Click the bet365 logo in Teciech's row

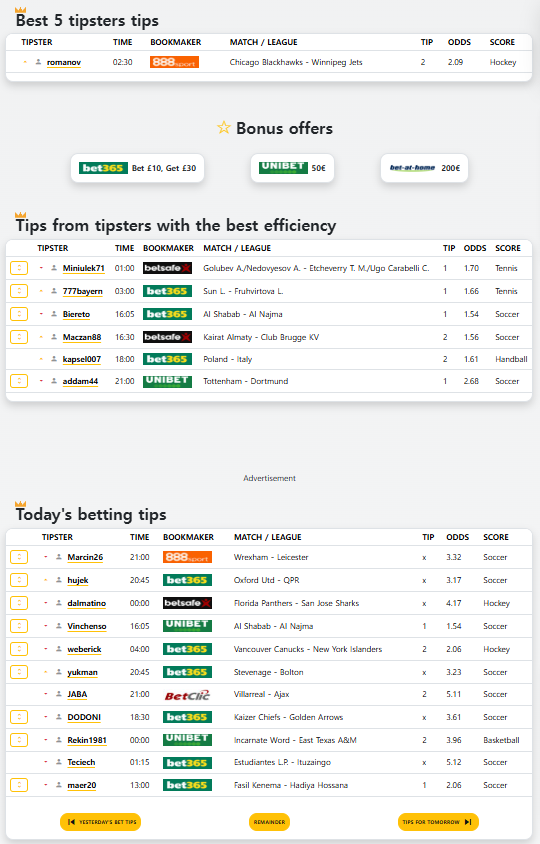[187, 763]
